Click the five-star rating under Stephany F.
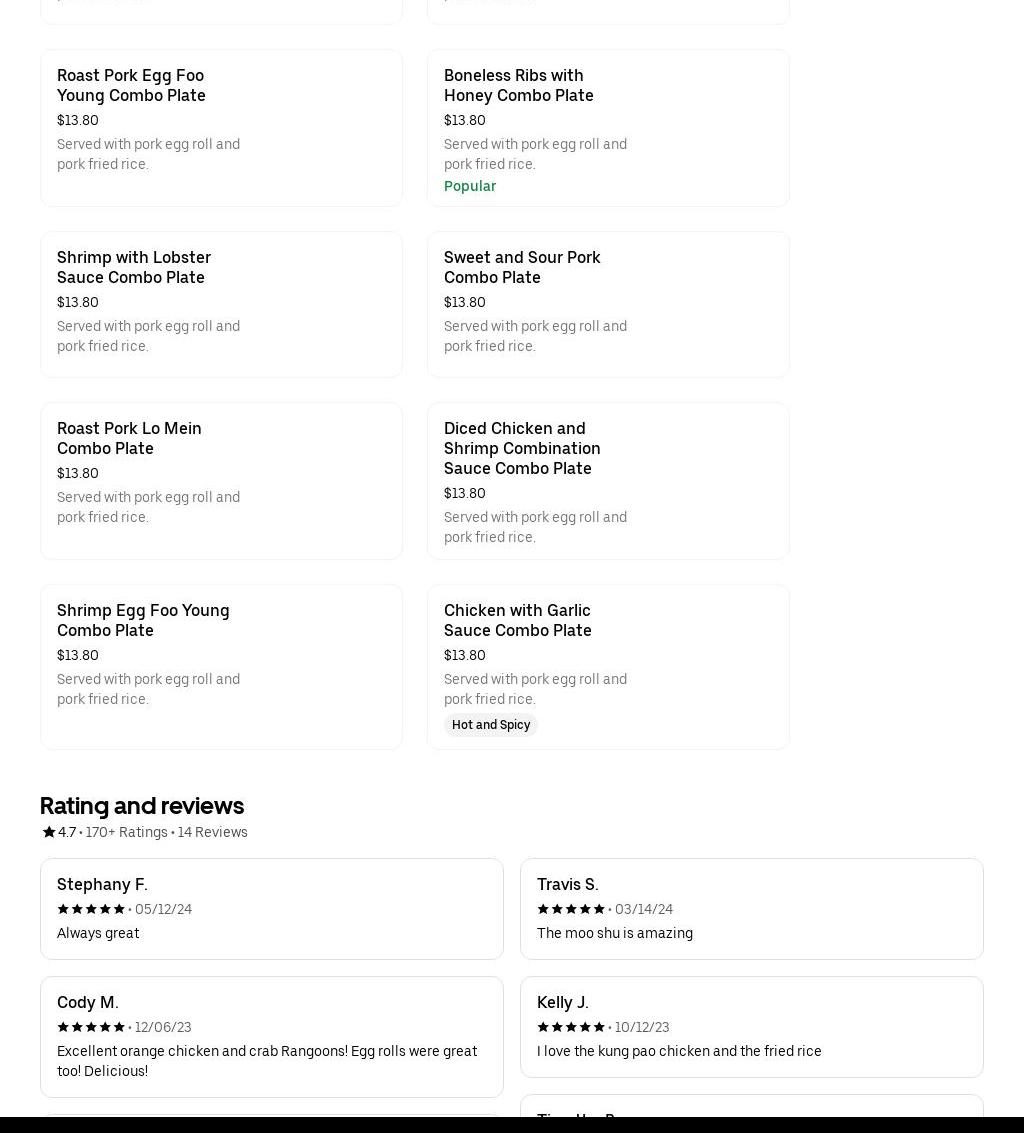The height and width of the screenshot is (1133, 1024). pyautogui.click(x=91, y=909)
